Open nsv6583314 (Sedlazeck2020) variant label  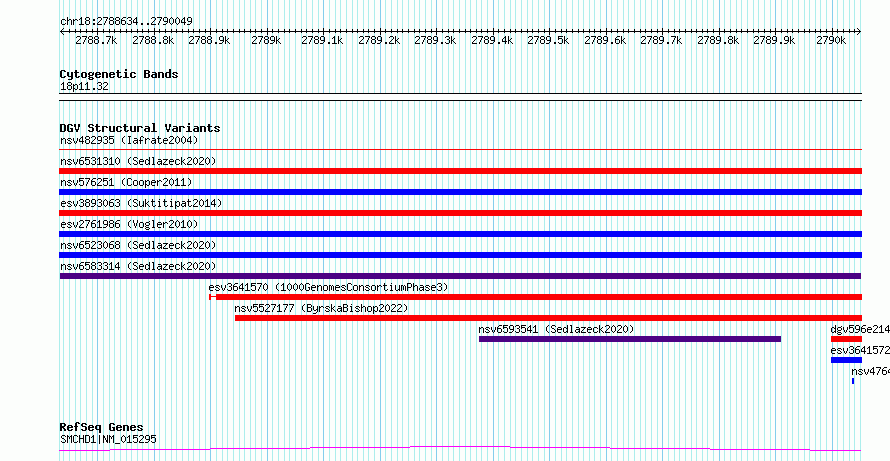point(138,266)
